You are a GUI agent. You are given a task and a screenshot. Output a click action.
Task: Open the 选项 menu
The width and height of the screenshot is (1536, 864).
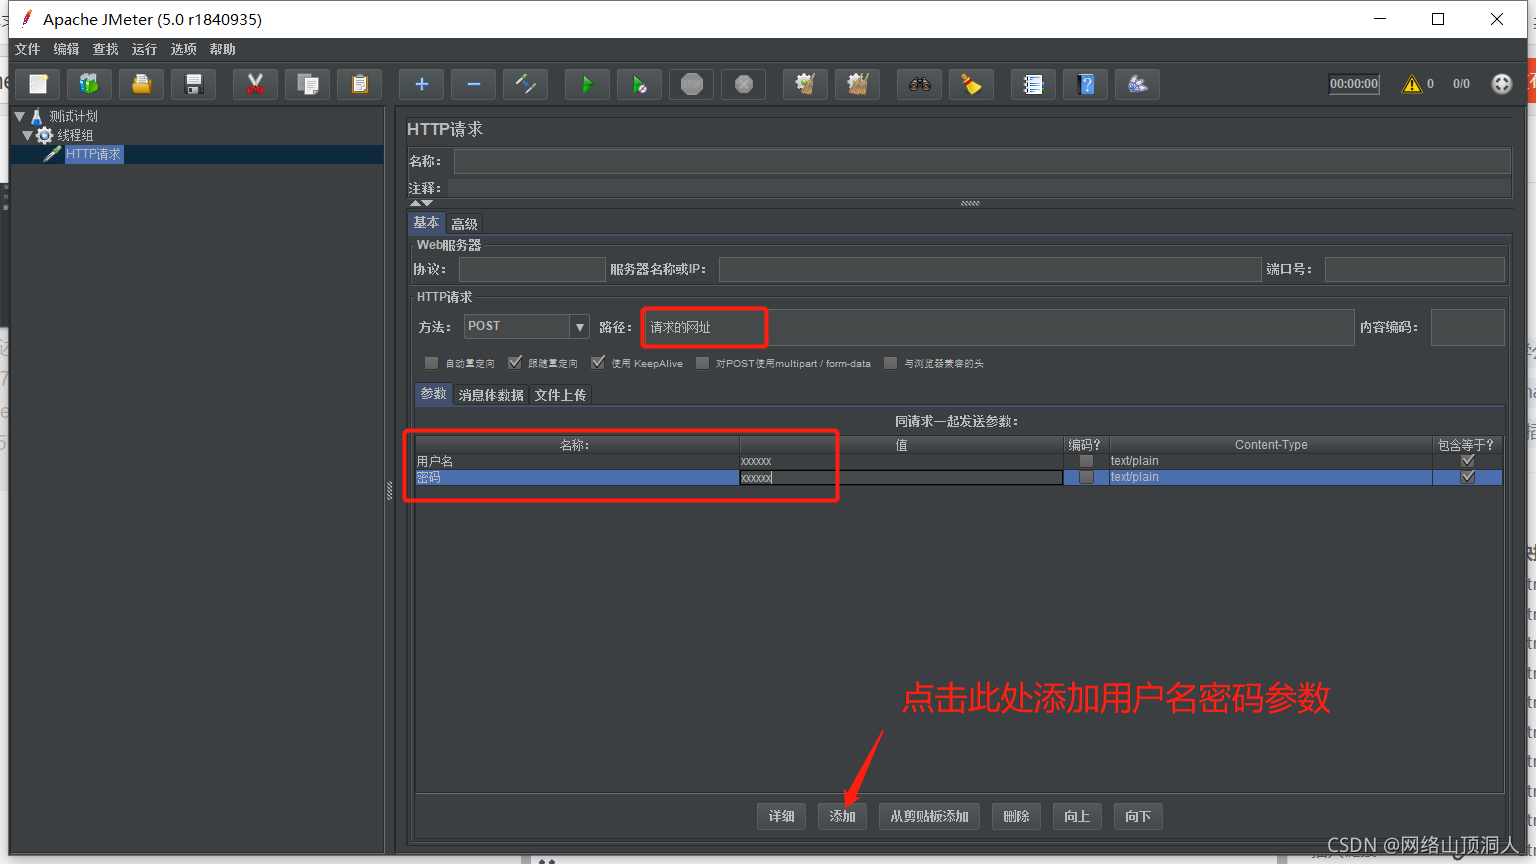click(183, 49)
